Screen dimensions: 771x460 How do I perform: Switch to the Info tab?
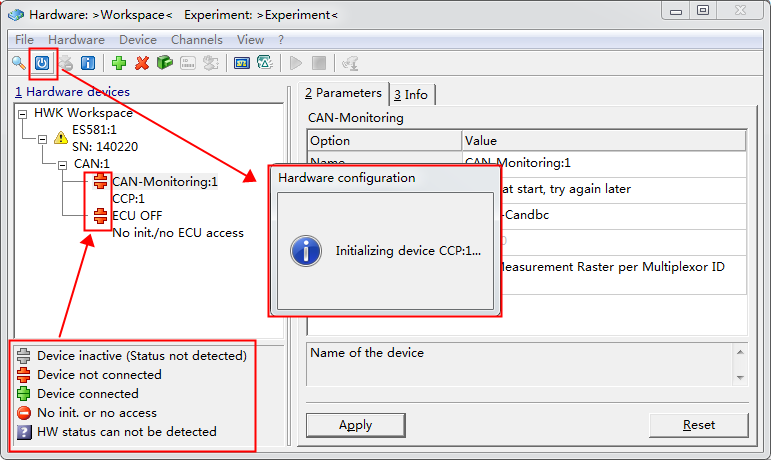coord(411,94)
